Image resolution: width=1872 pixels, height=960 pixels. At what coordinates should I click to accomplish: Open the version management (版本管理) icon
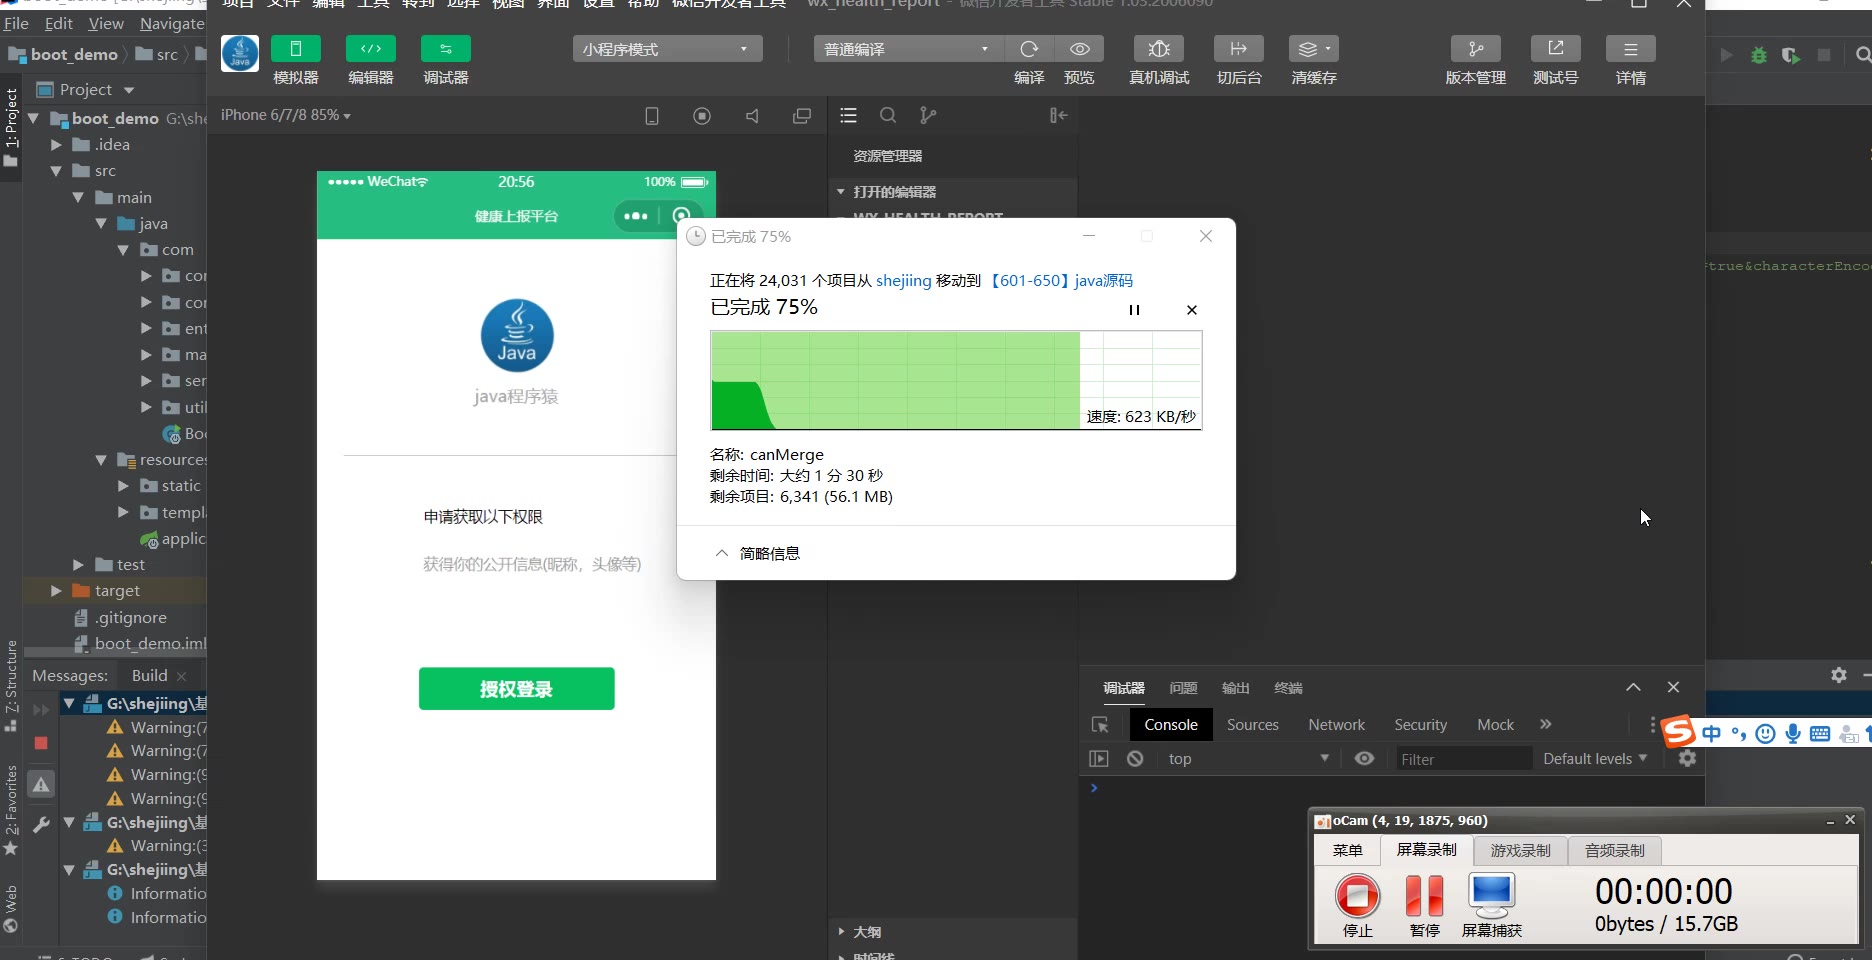coord(1475,49)
